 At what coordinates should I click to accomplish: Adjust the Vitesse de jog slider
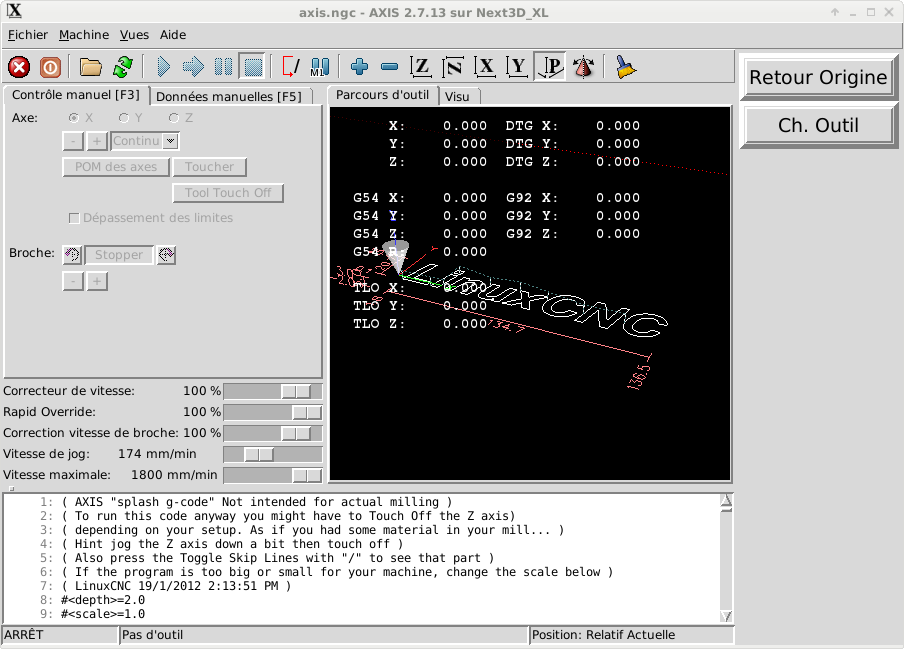[273, 454]
